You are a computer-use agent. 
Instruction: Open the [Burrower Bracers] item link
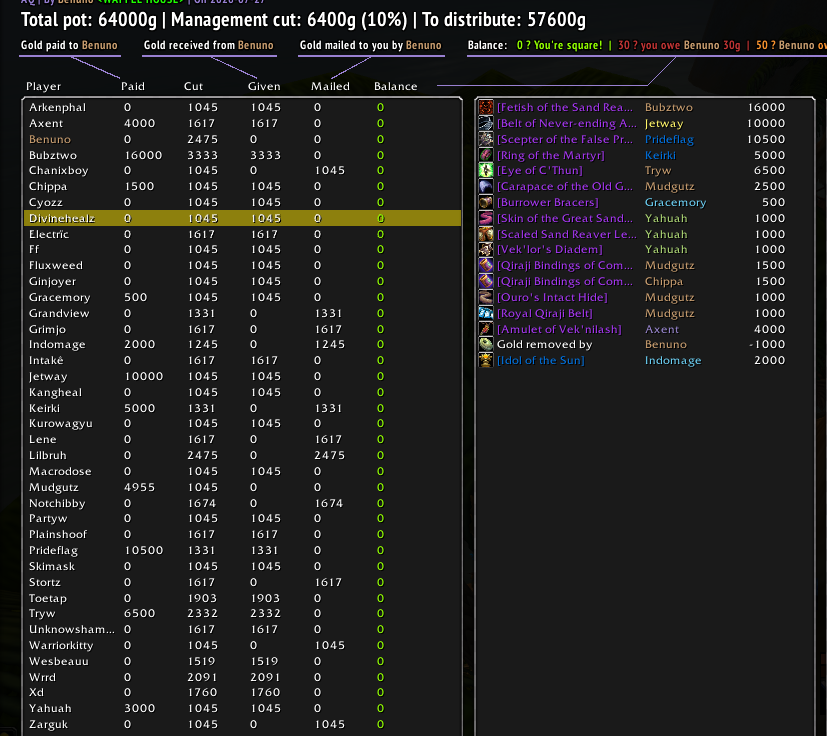pyautogui.click(x=547, y=202)
